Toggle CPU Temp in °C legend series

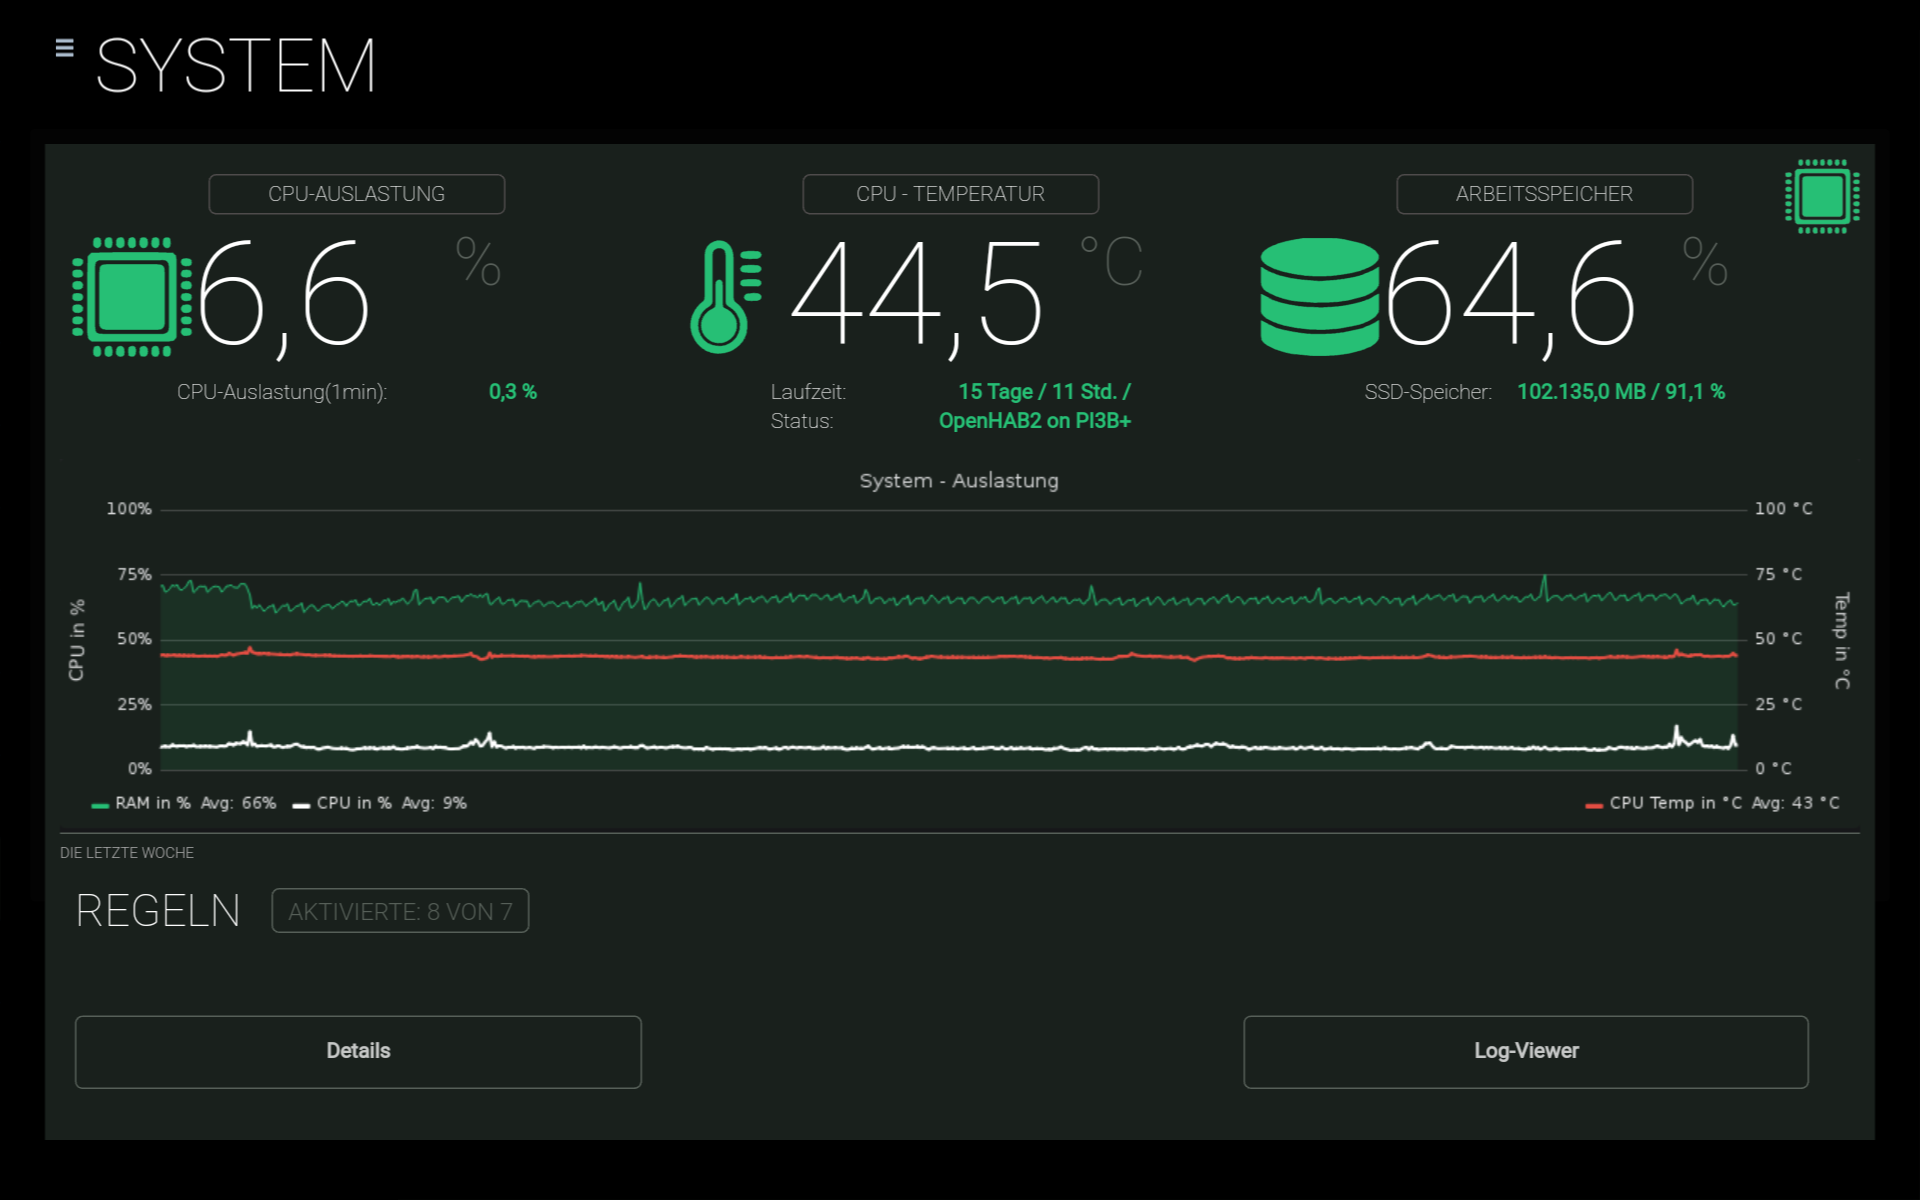tap(1674, 803)
